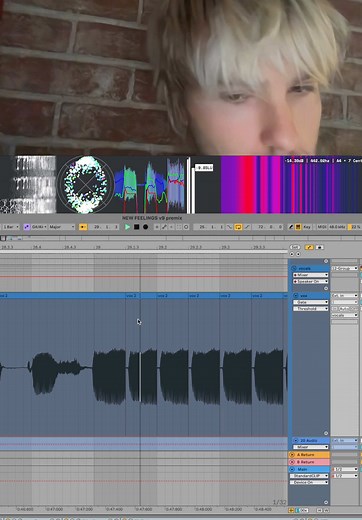Fold the Main track

292,469
